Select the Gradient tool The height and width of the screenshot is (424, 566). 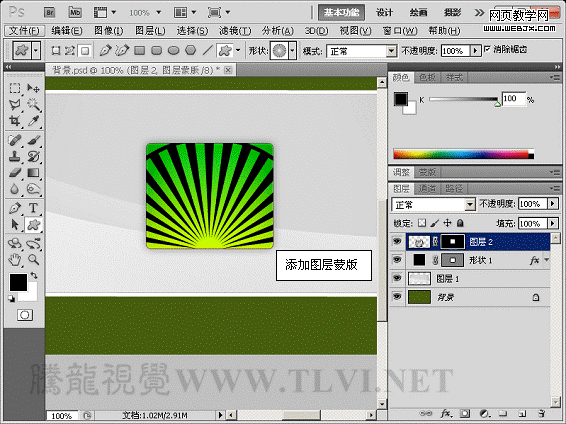coord(34,172)
